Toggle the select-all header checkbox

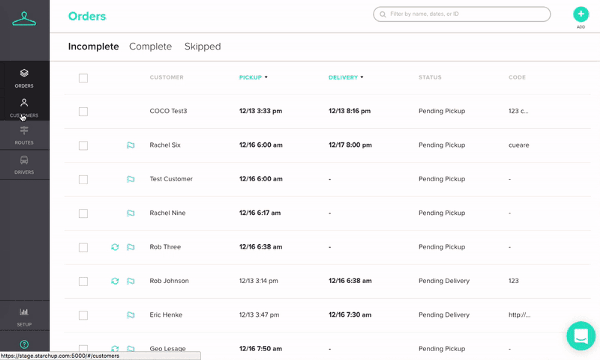[x=83, y=78]
